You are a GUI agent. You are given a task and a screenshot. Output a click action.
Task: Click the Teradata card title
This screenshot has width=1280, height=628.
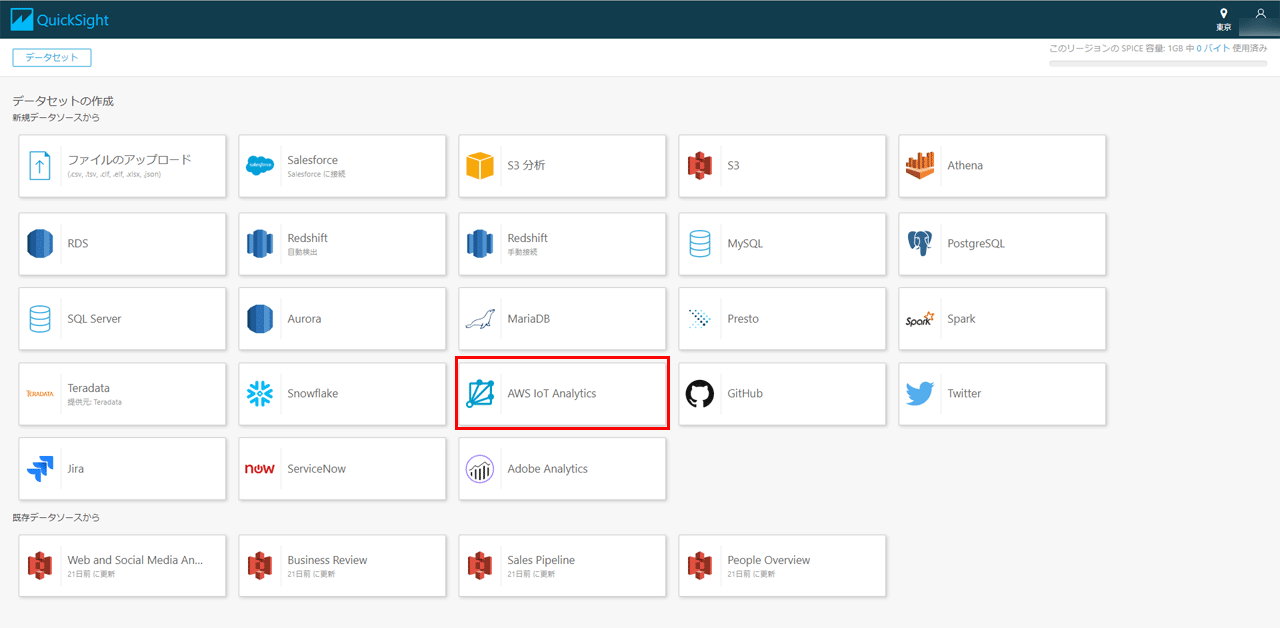(88, 388)
